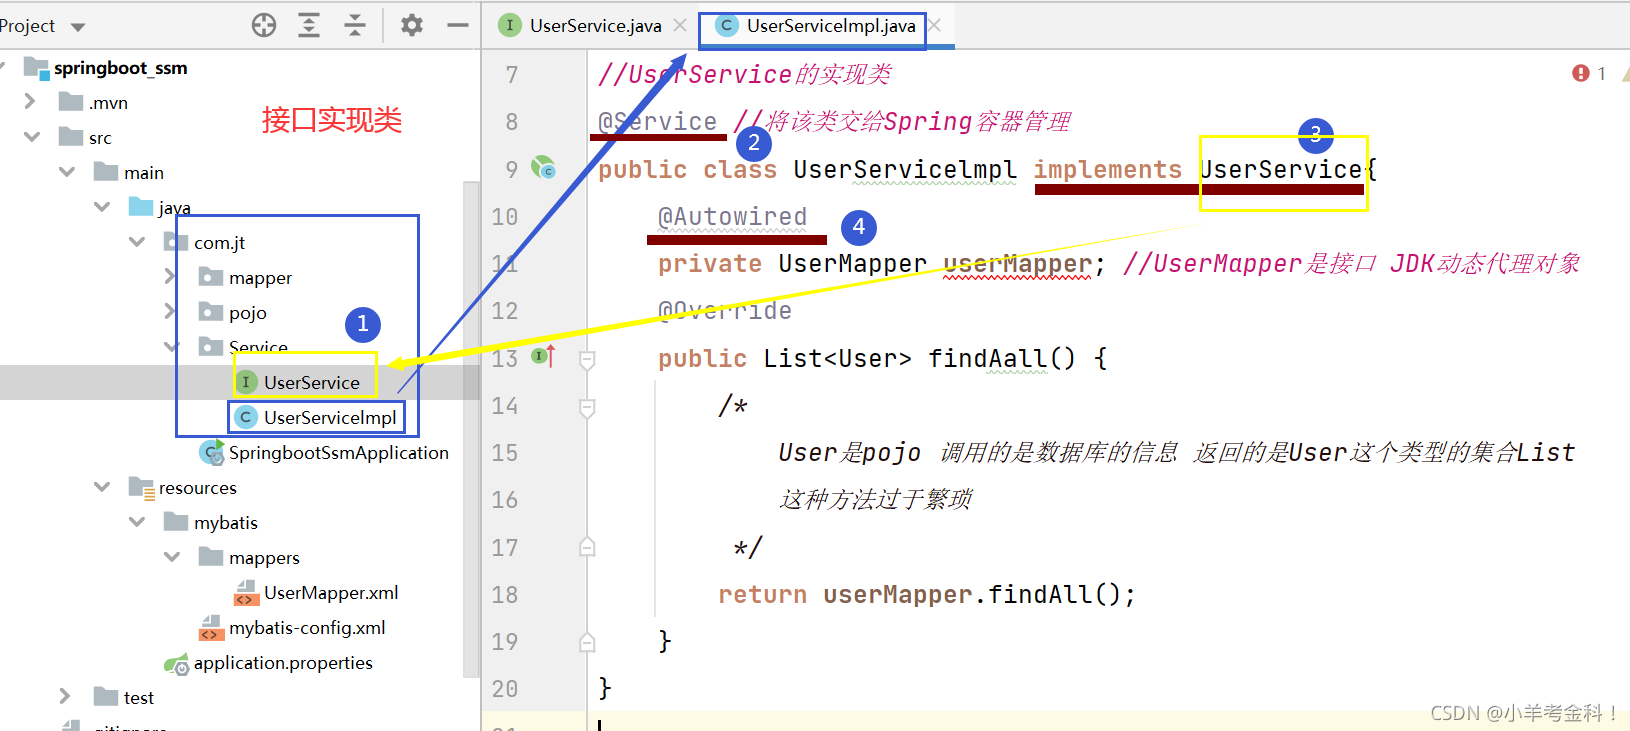Collapse the resources folder
The width and height of the screenshot is (1630, 731).
[102, 487]
